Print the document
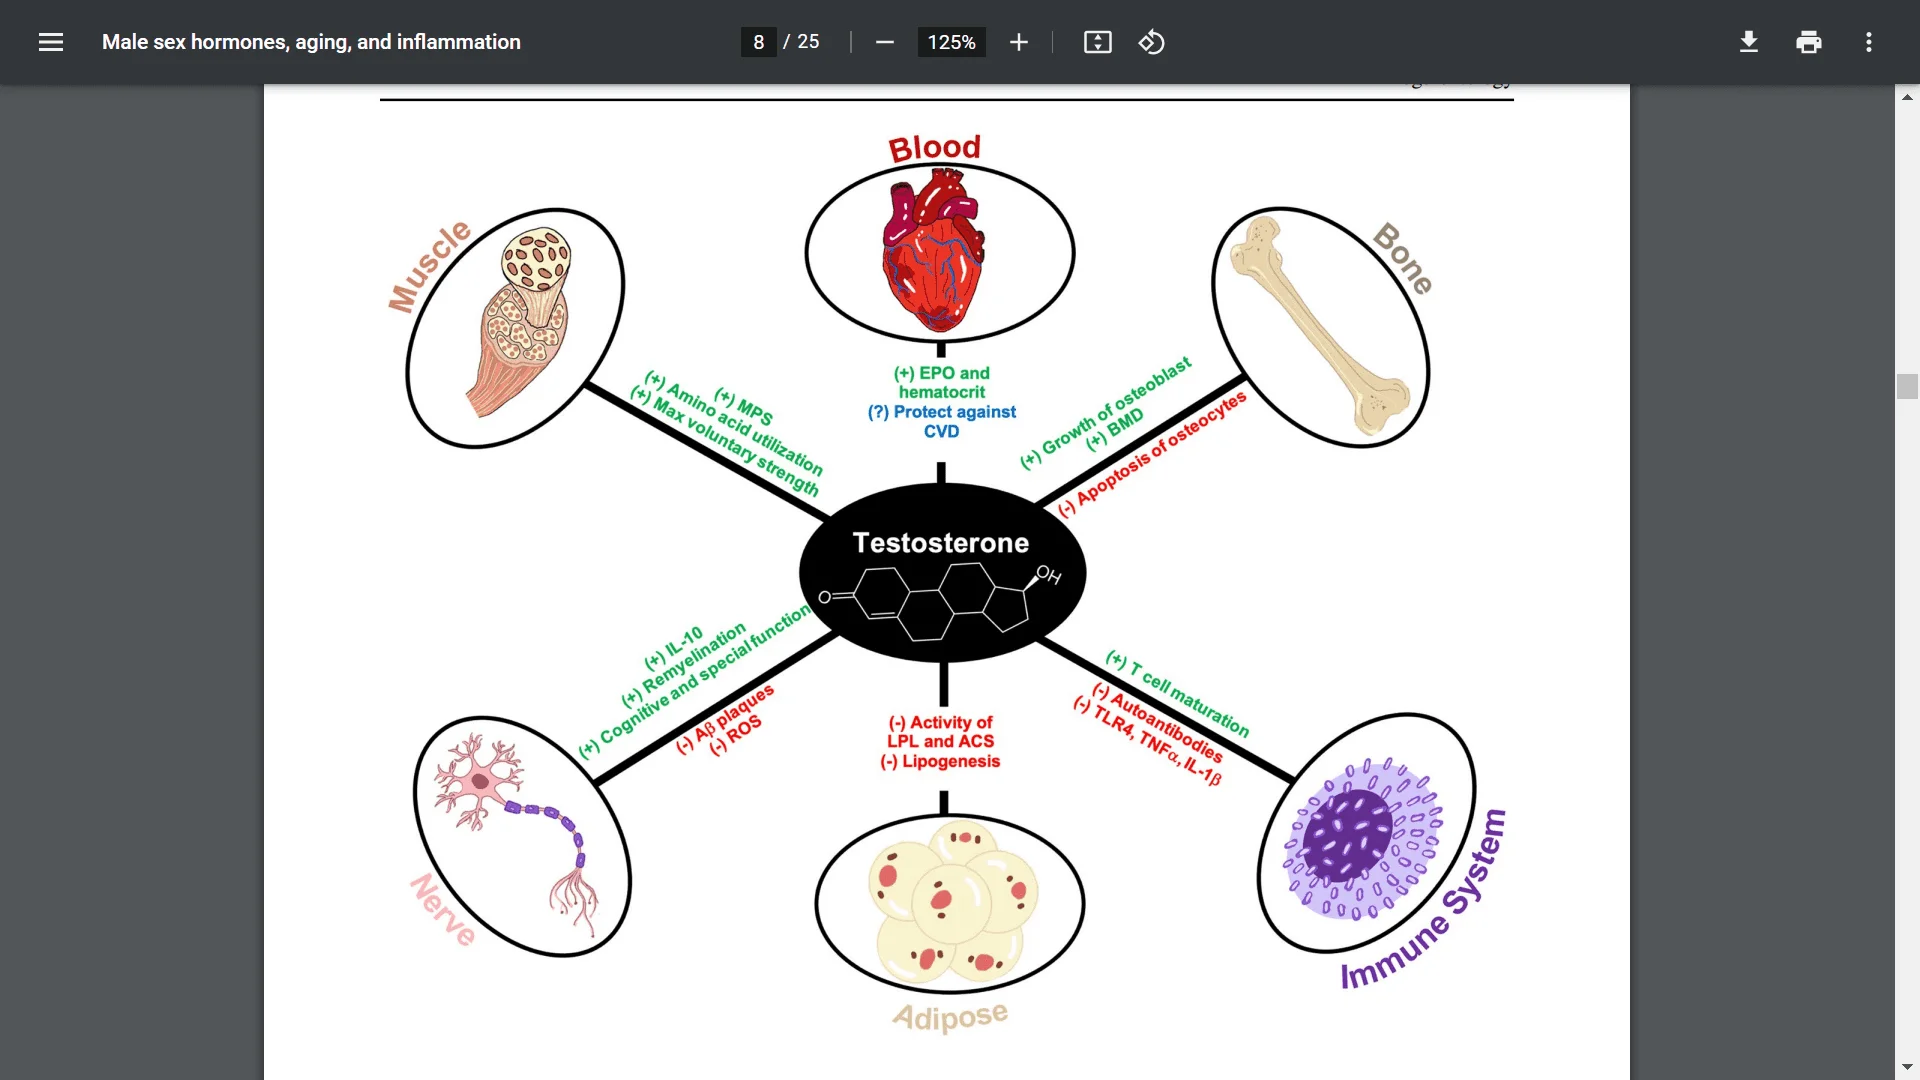1920x1080 pixels. tap(1809, 42)
